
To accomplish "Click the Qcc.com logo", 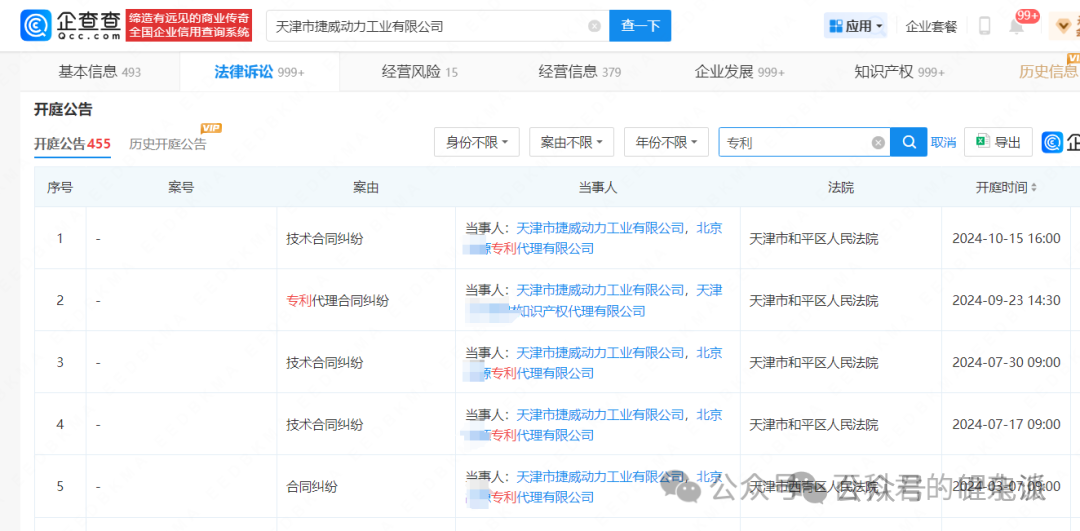I will (x=72, y=25).
